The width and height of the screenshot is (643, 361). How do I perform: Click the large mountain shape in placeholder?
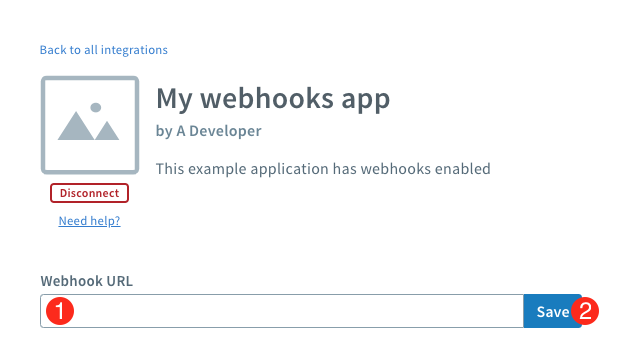coord(75,126)
